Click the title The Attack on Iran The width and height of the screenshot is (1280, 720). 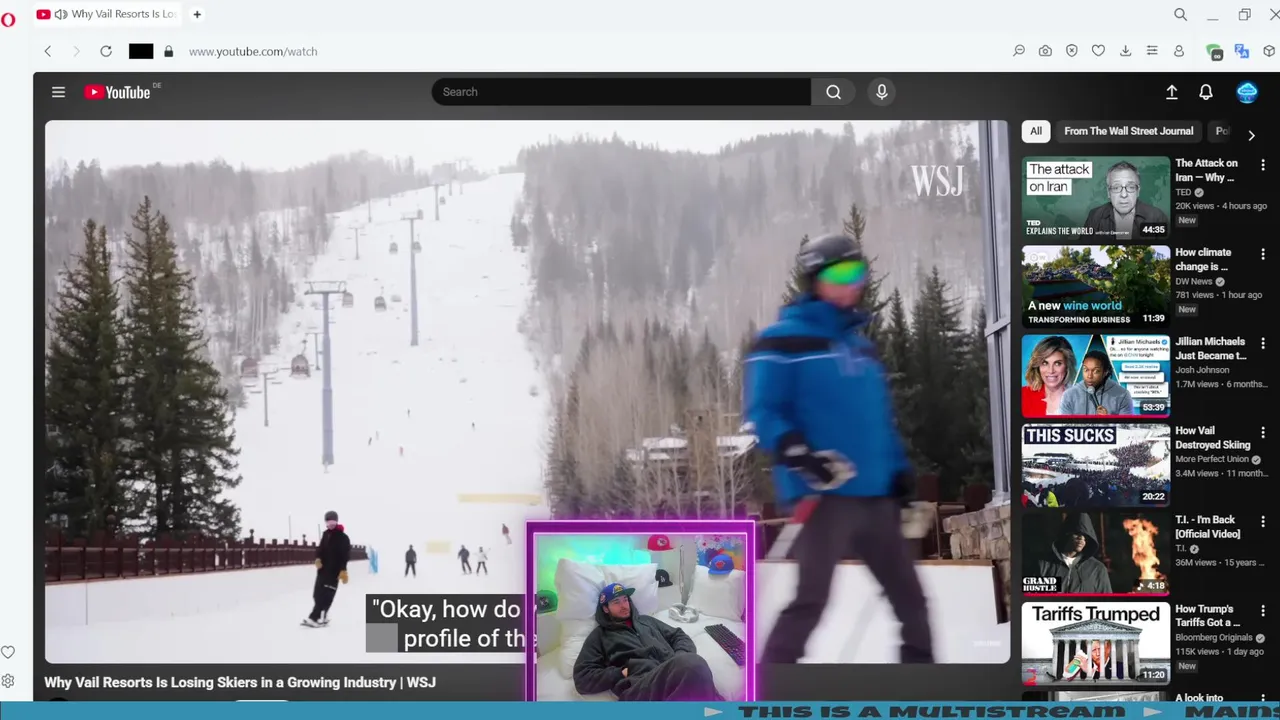click(1206, 170)
